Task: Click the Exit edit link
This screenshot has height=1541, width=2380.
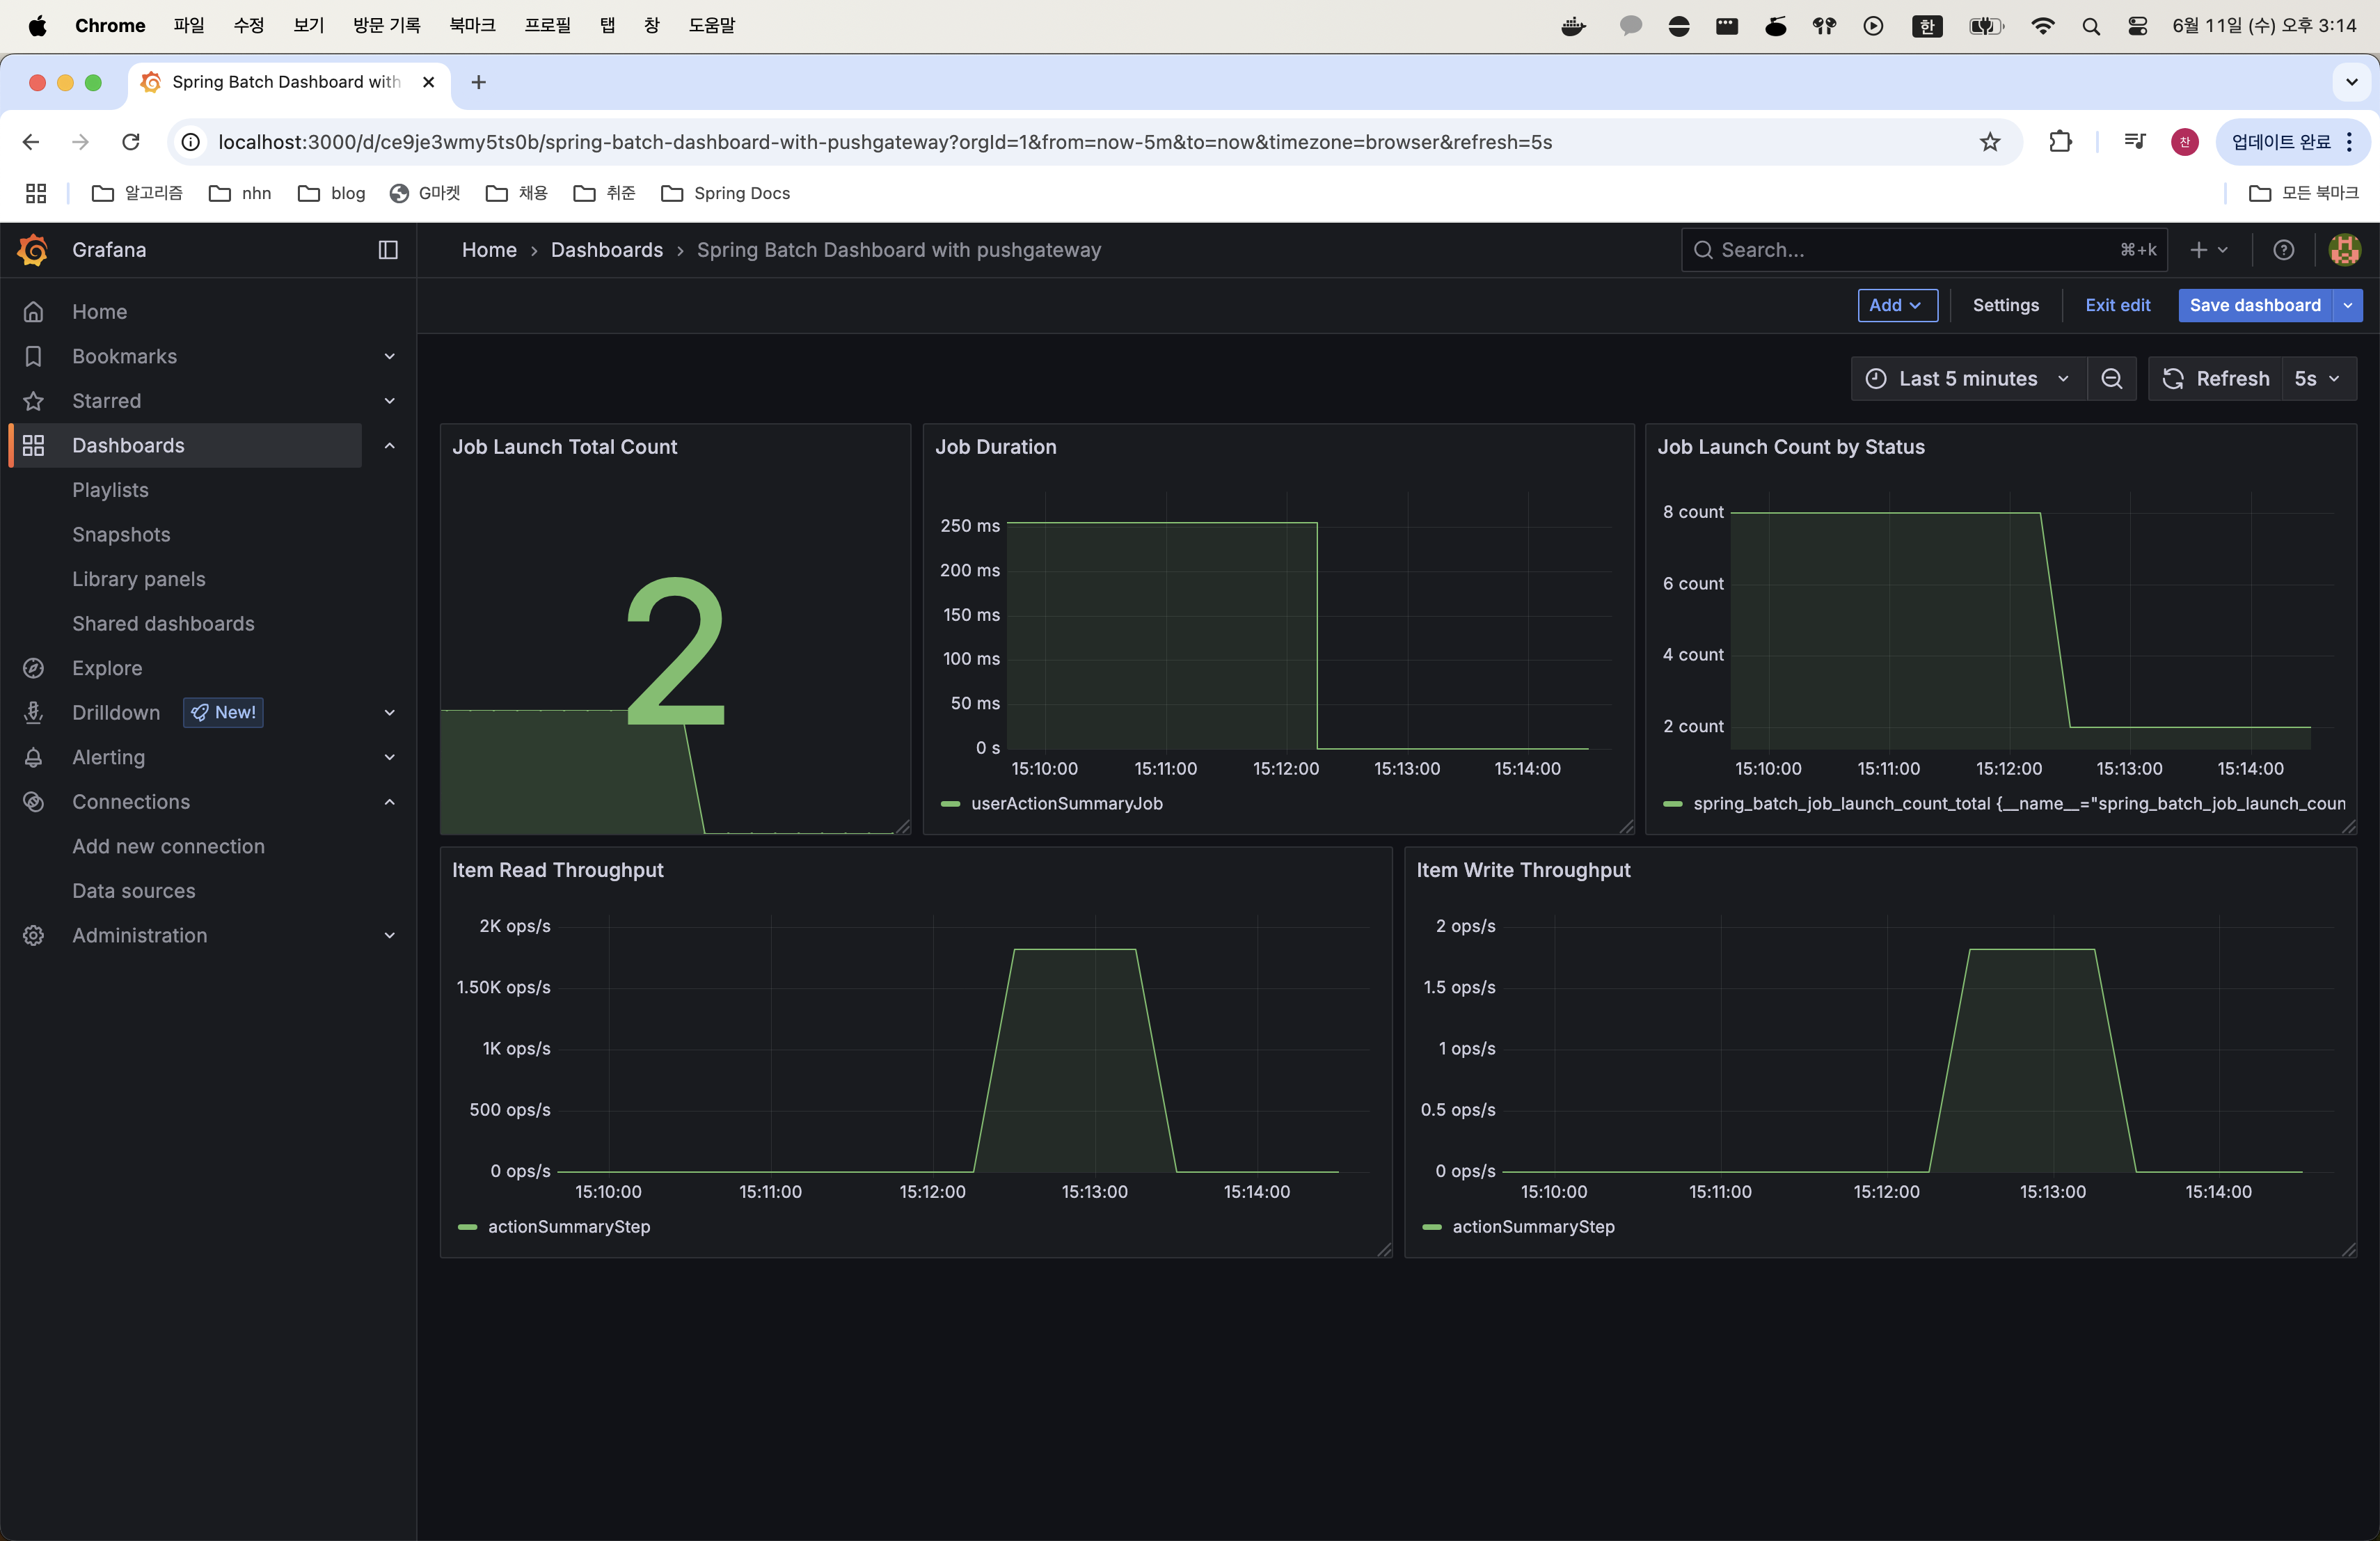Action: 2117,305
